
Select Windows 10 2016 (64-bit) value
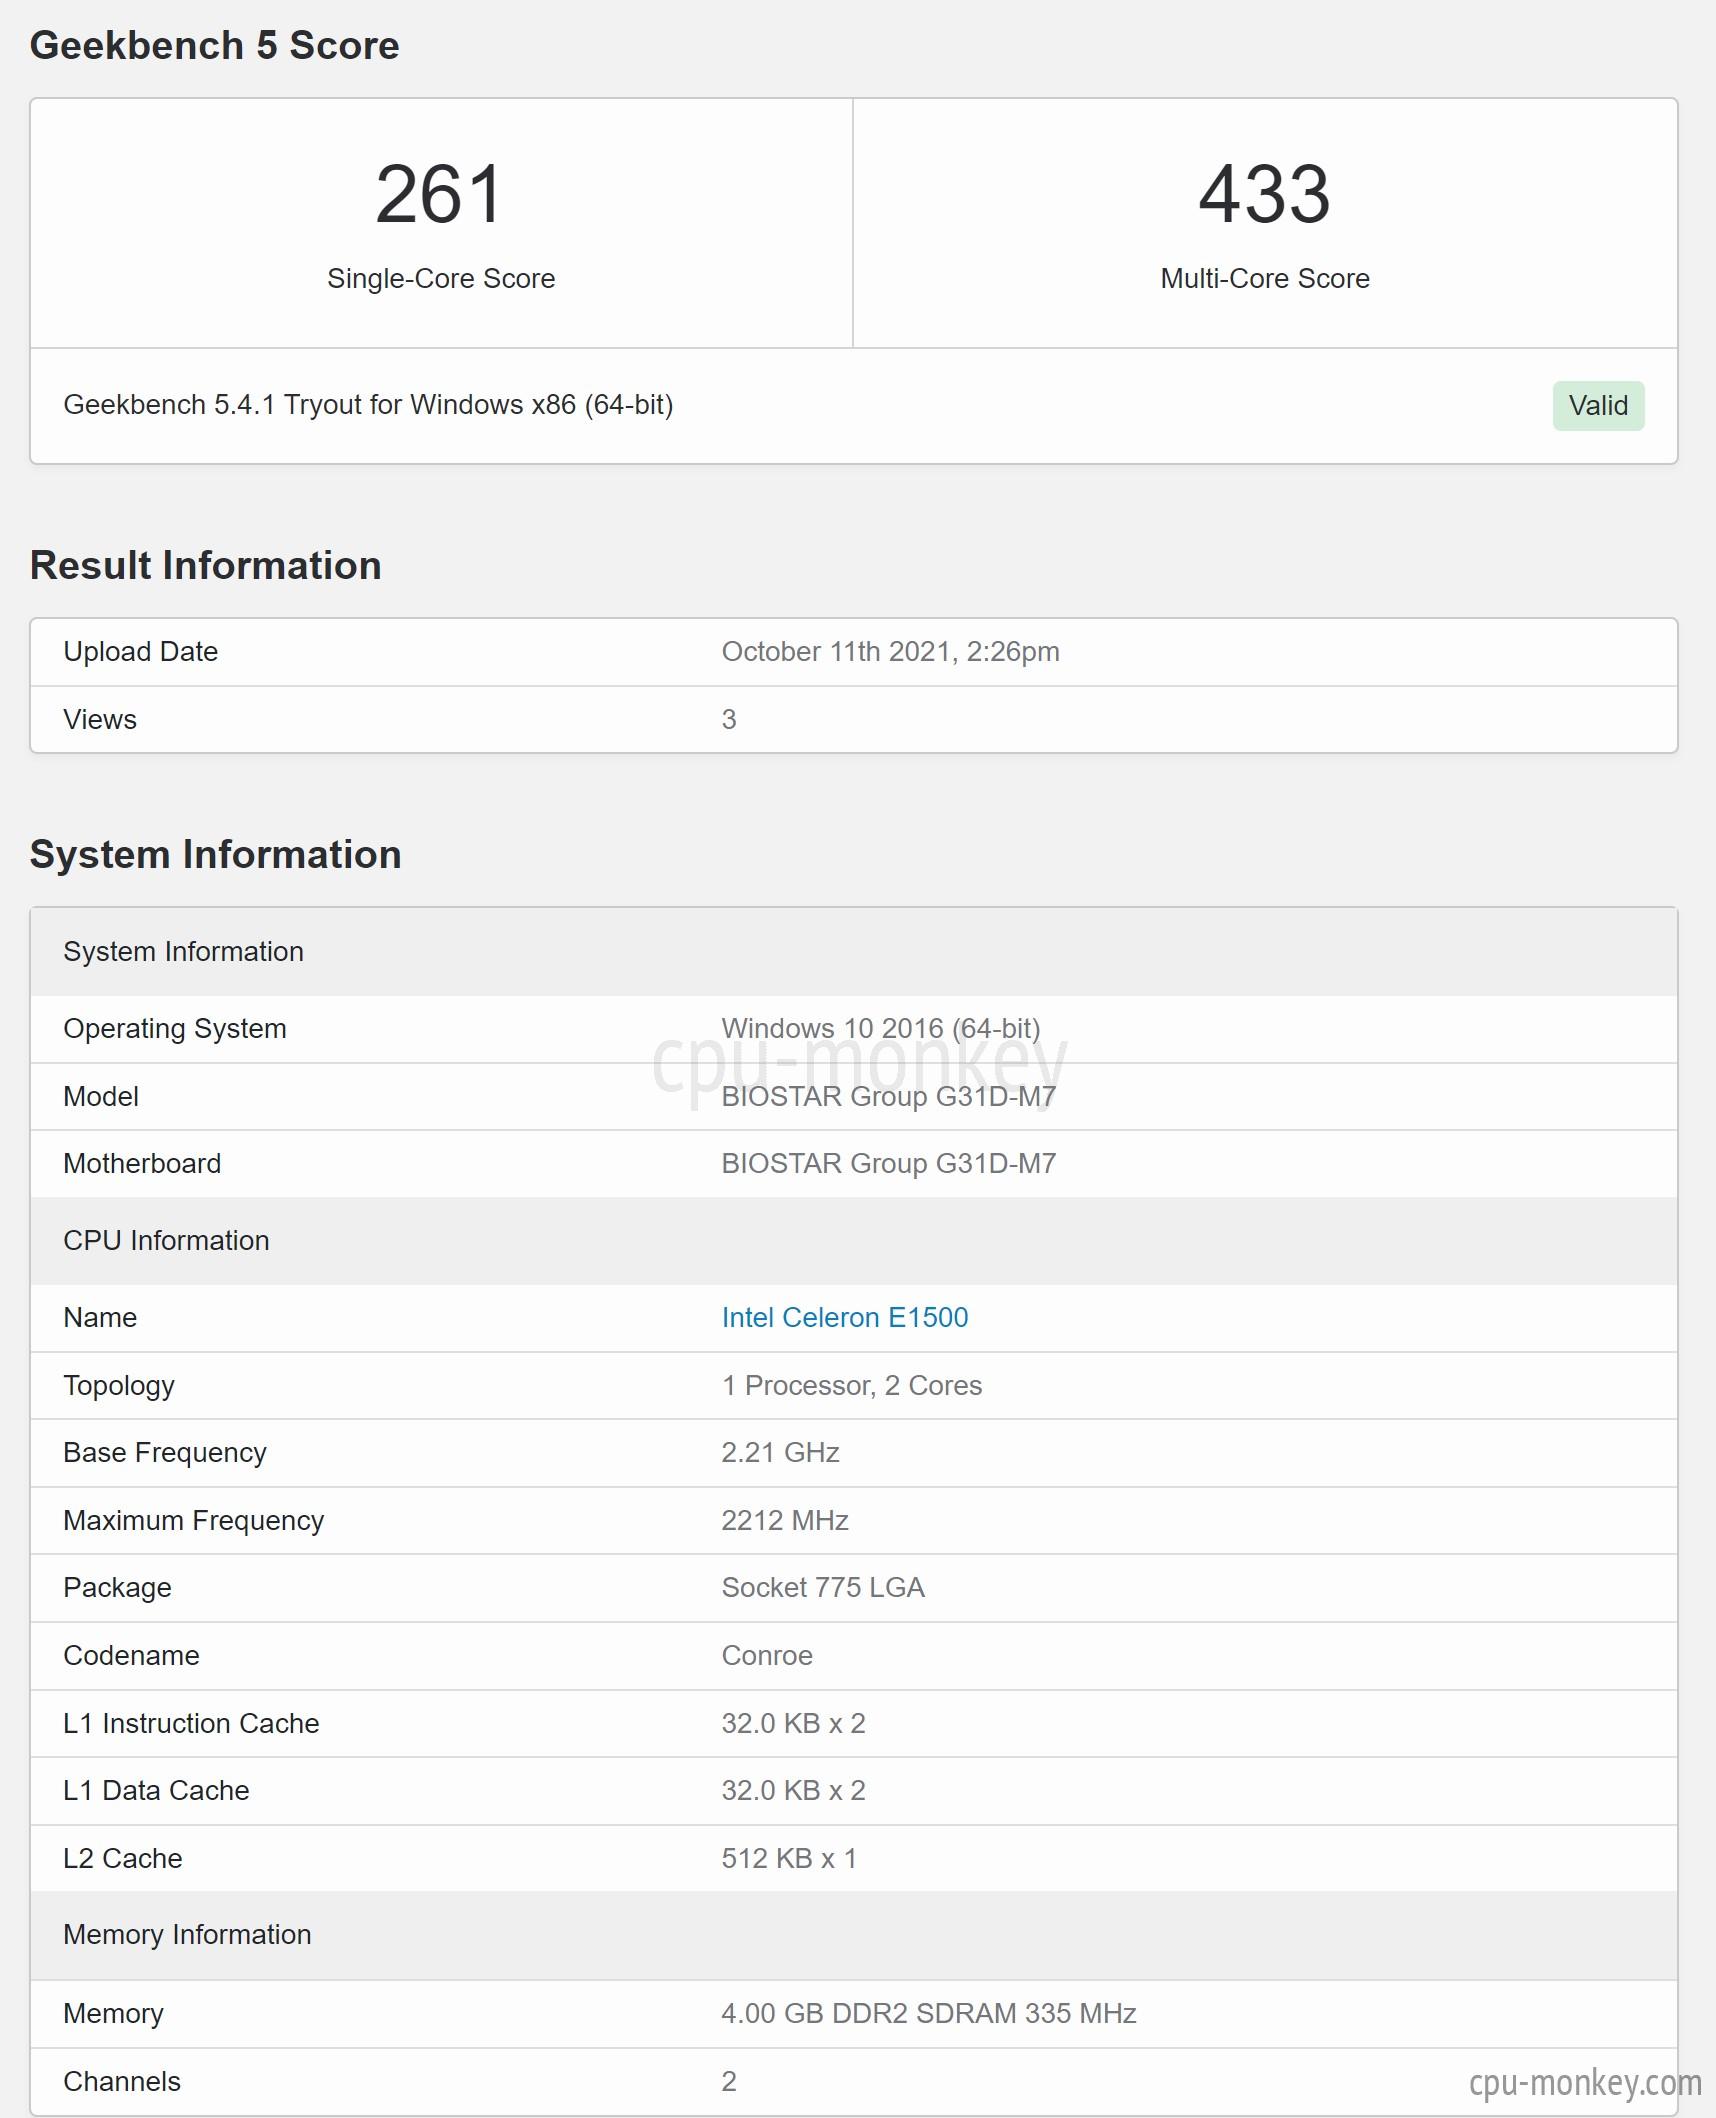point(881,1028)
